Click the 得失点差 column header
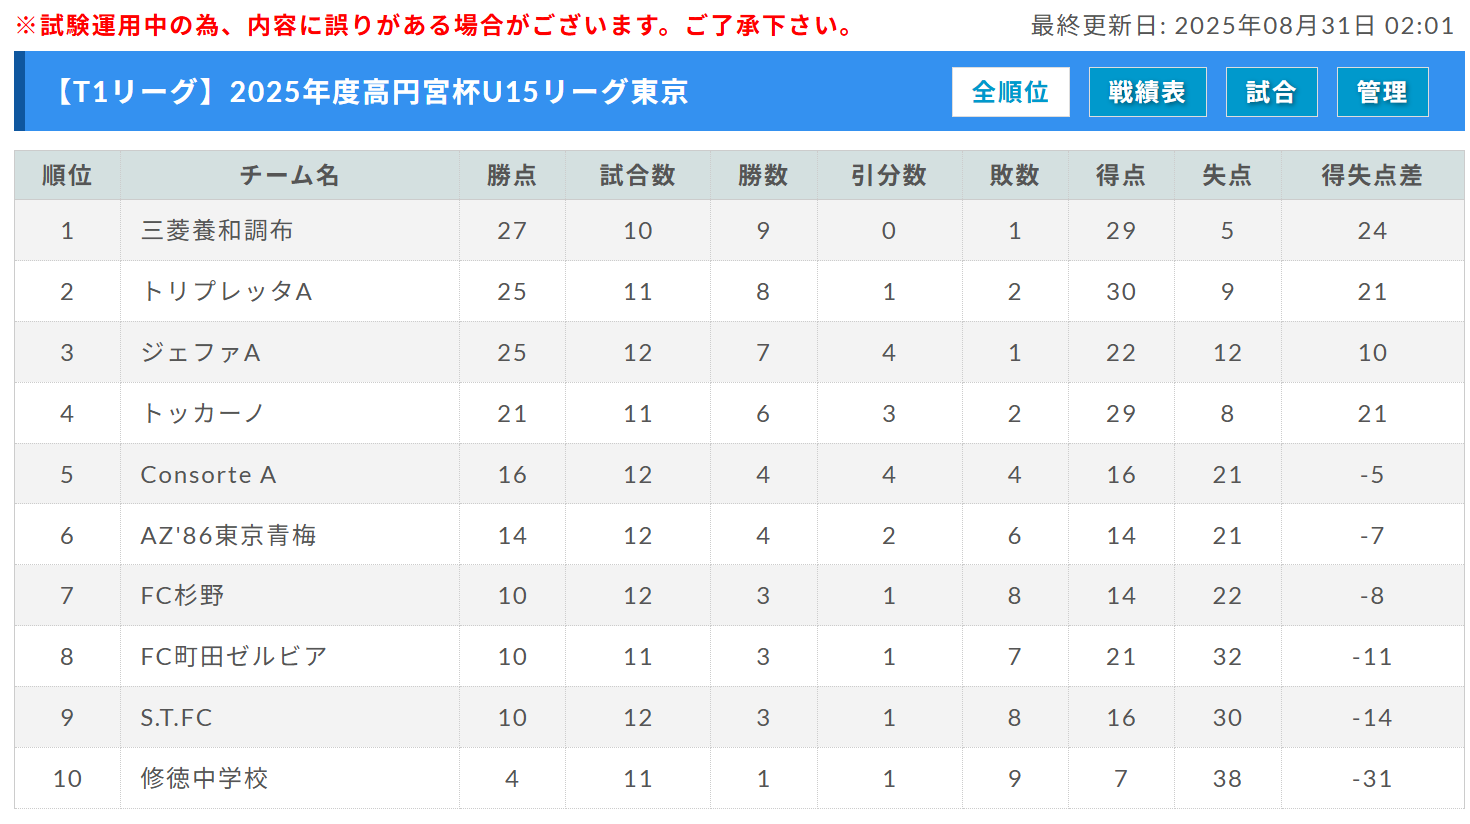This screenshot has width=1470, height=824. [1372, 175]
